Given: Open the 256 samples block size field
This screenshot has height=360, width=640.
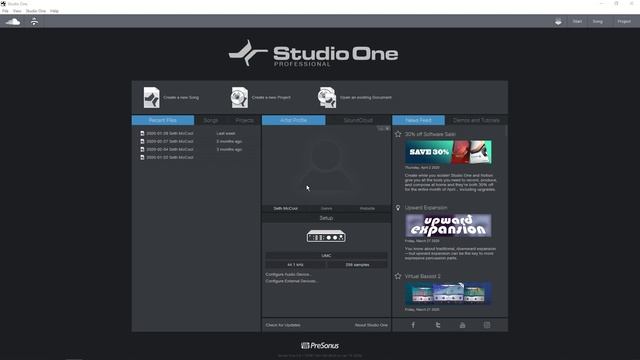Looking at the screenshot, I should coord(357,265).
